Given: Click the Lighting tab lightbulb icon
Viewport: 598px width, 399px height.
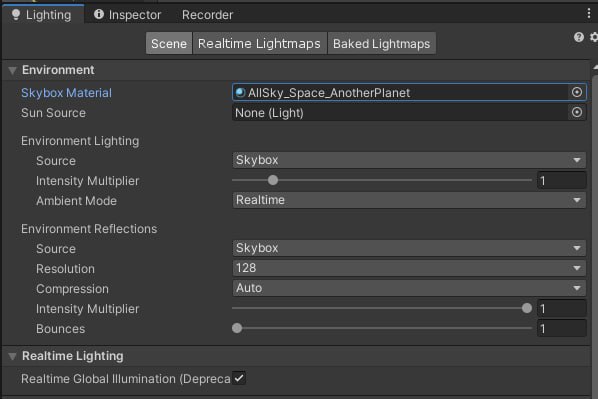Looking at the screenshot, I should (x=16, y=14).
